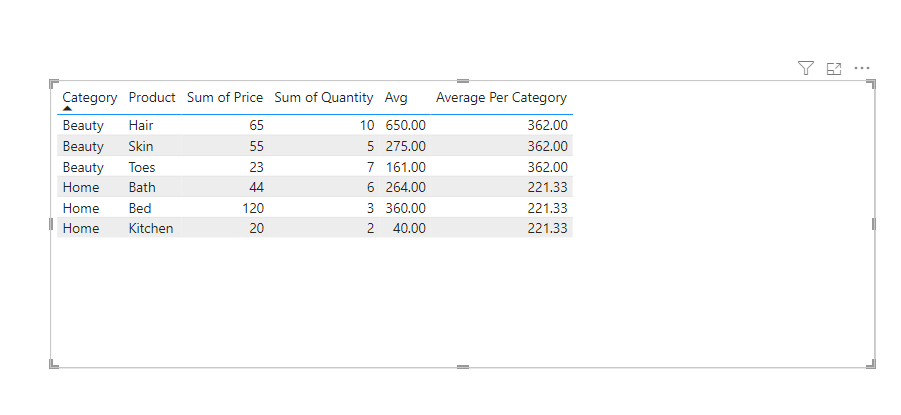Grab the bottom-left corner handle of the visual
901x415 pixels.
coord(53,364)
